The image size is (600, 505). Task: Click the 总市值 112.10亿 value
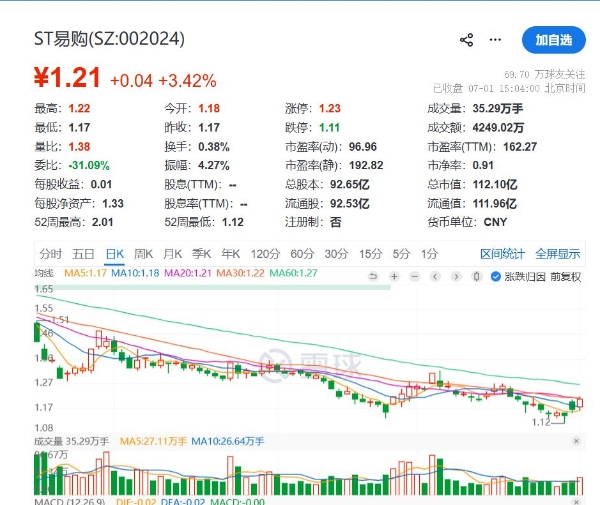coord(495,185)
